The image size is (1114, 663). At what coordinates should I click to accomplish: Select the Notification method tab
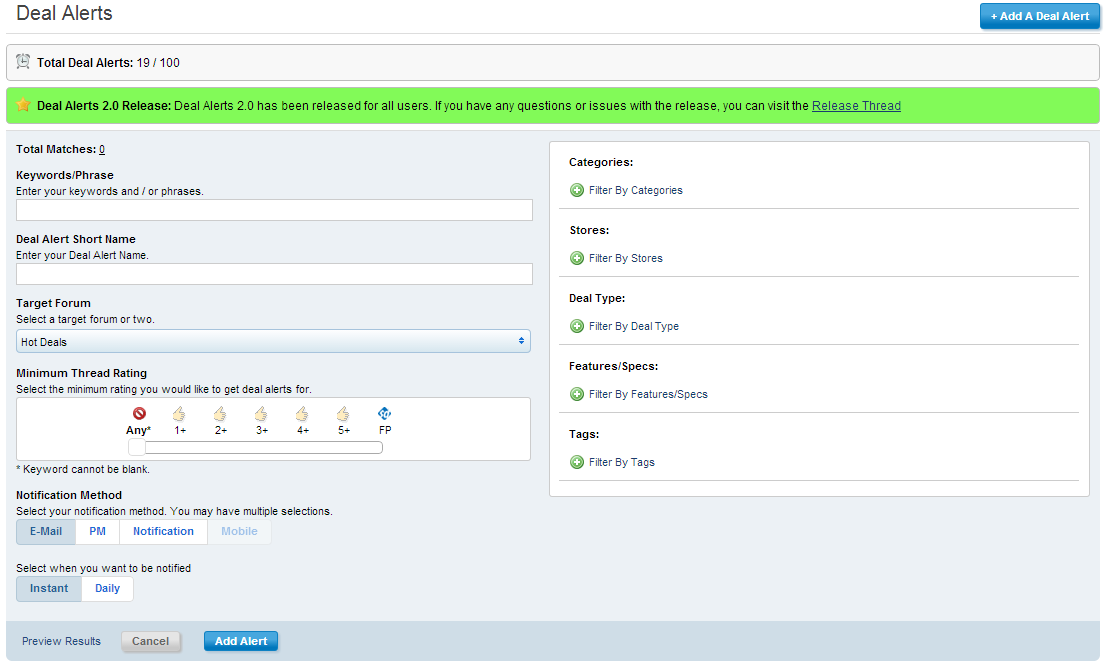pos(163,532)
